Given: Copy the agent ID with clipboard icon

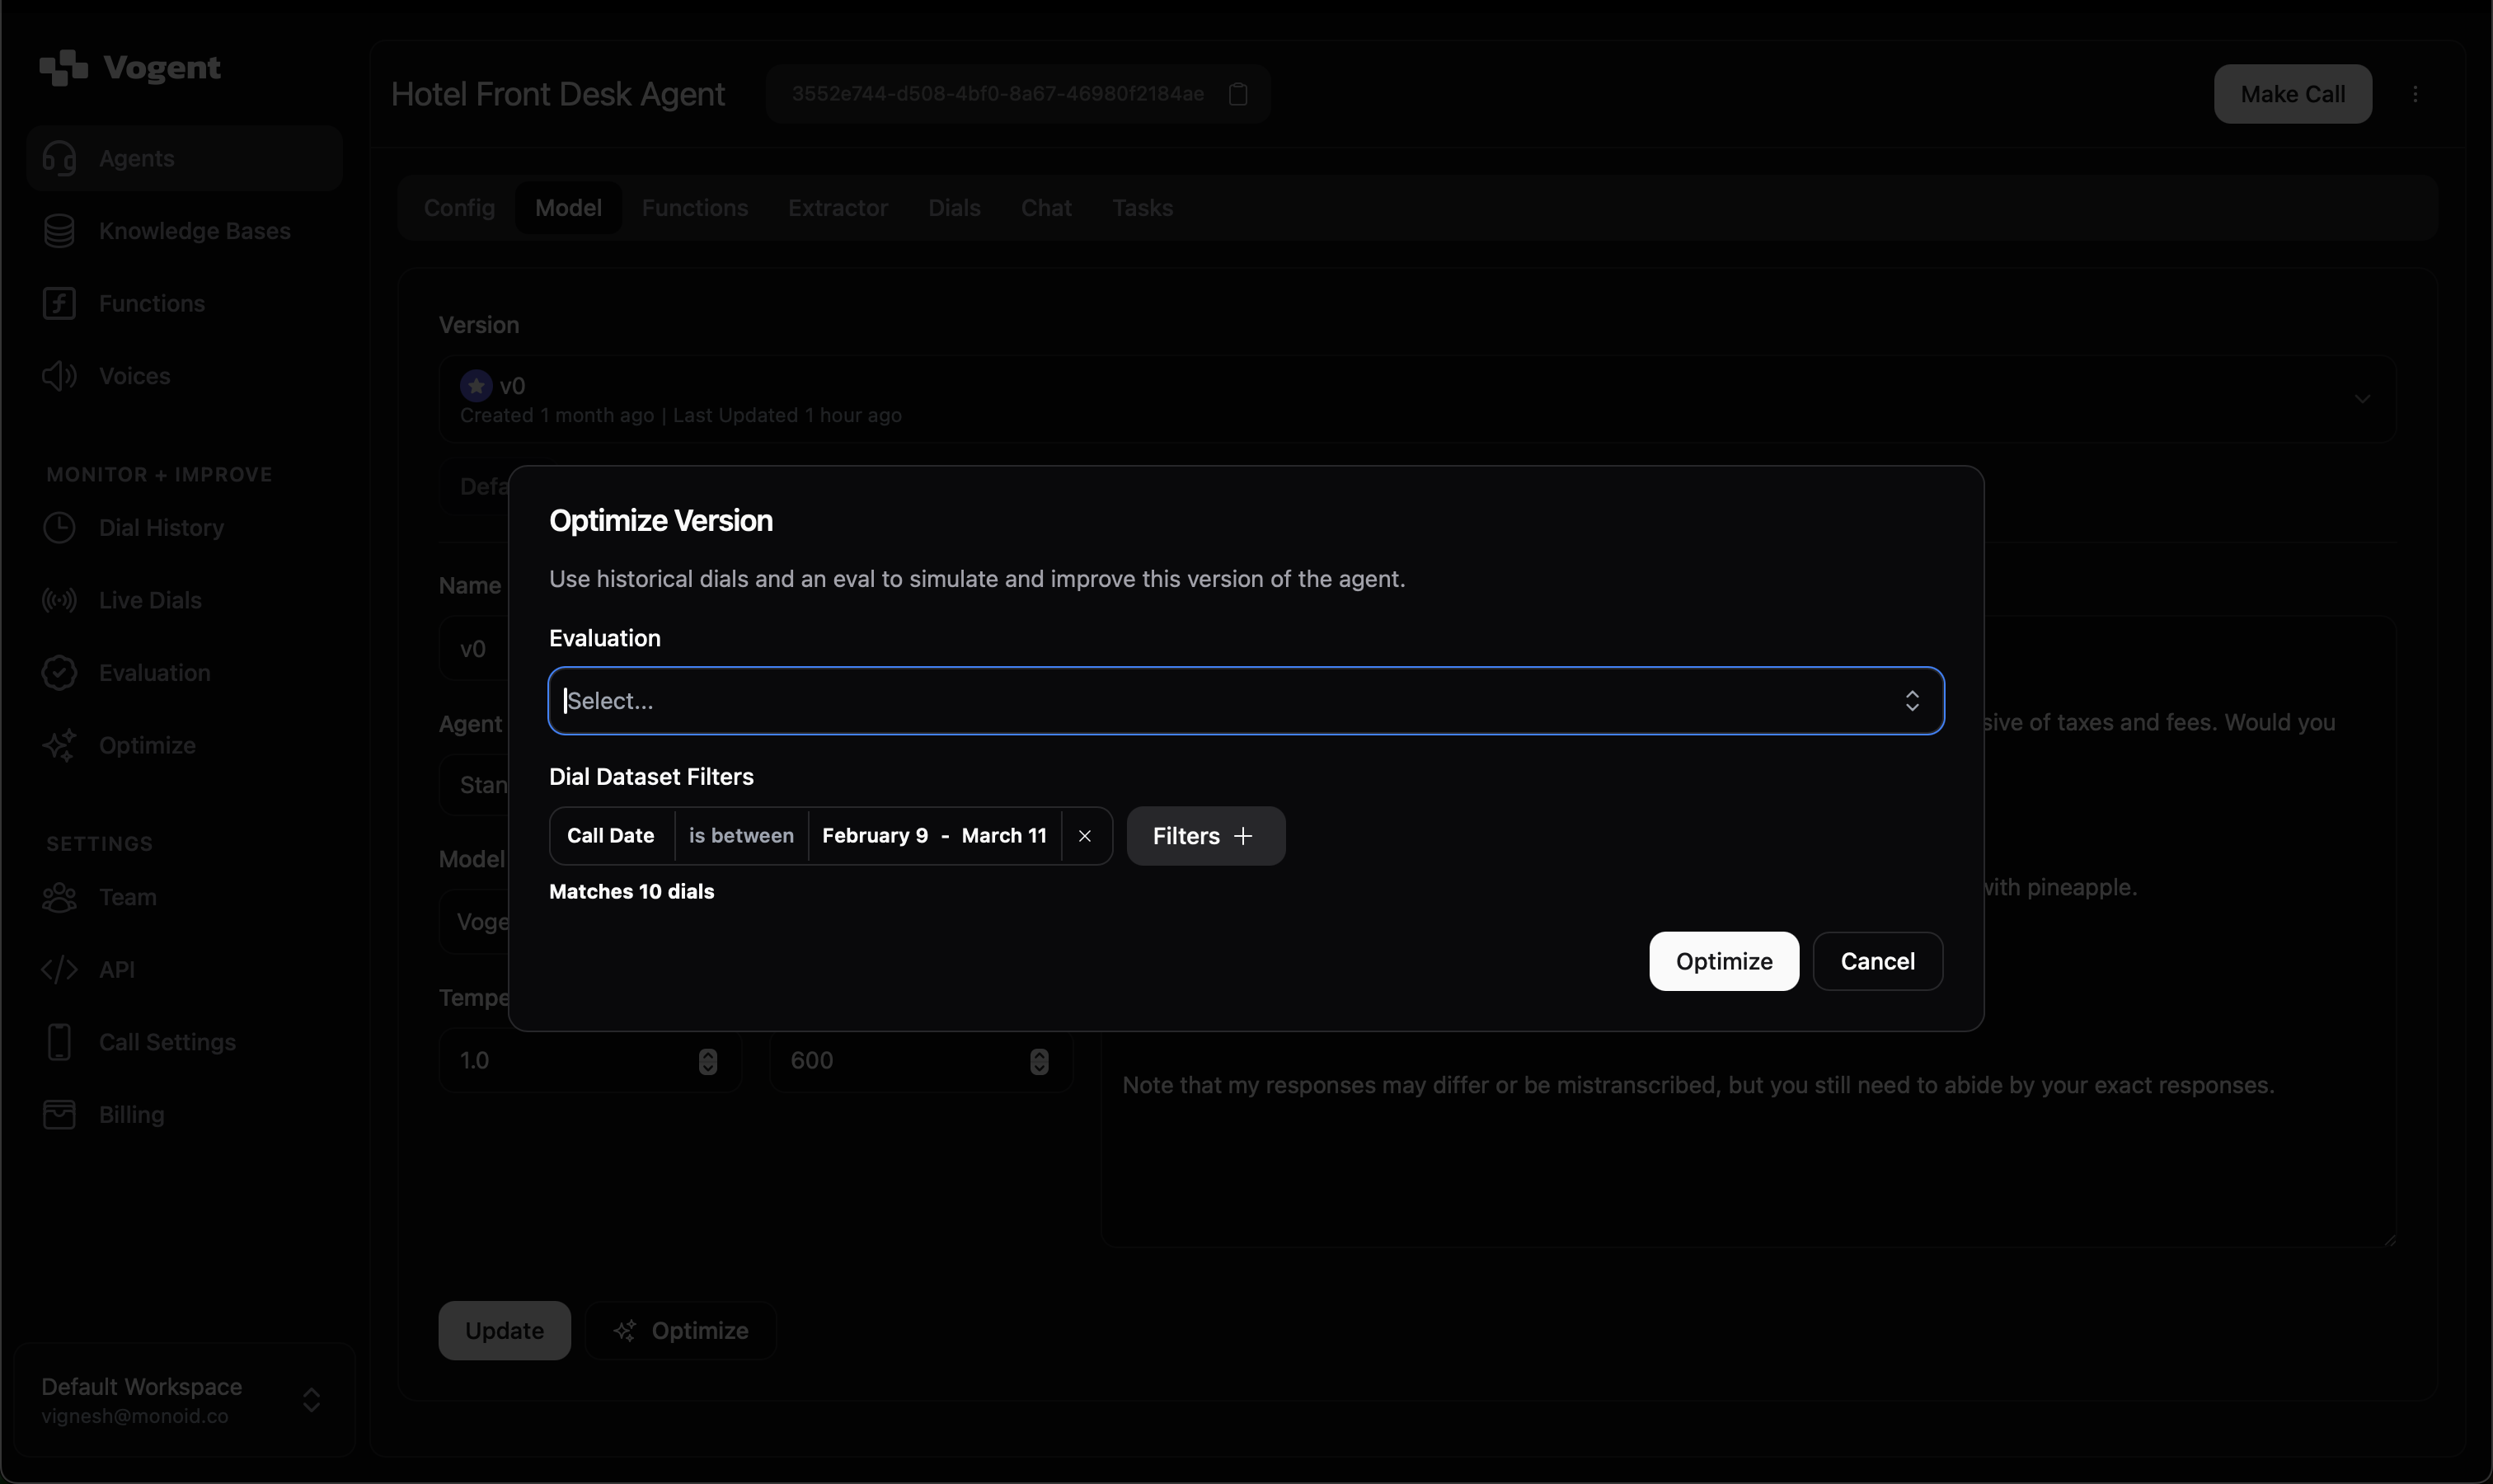Looking at the screenshot, I should point(1238,94).
